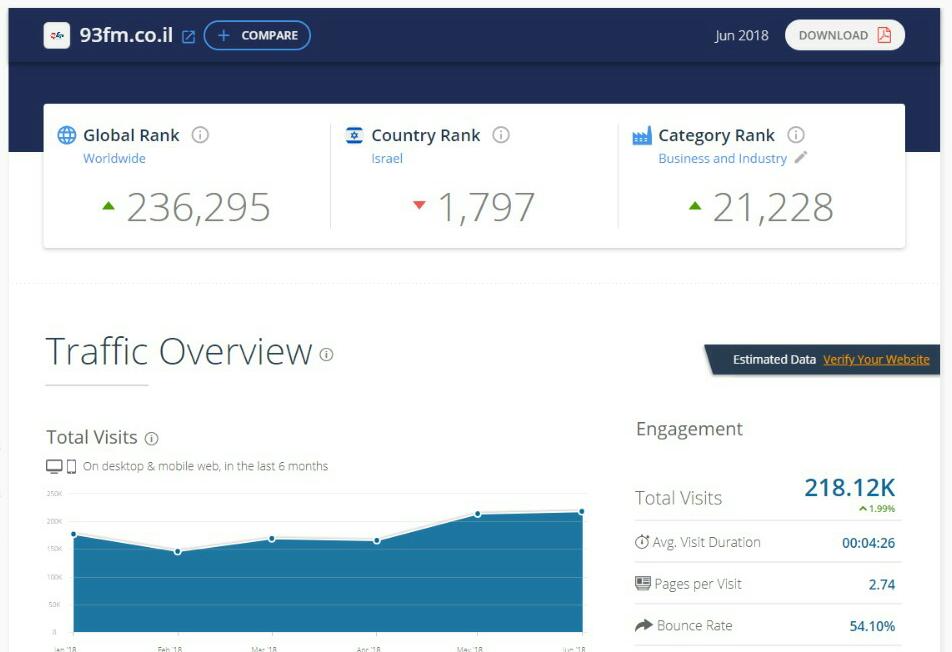Click info icon next to Category Rank

[x=796, y=135]
